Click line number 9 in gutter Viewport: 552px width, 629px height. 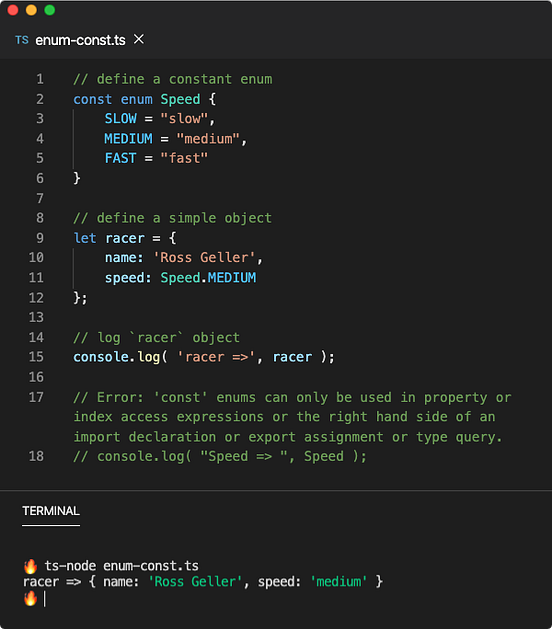pyautogui.click(x=40, y=238)
